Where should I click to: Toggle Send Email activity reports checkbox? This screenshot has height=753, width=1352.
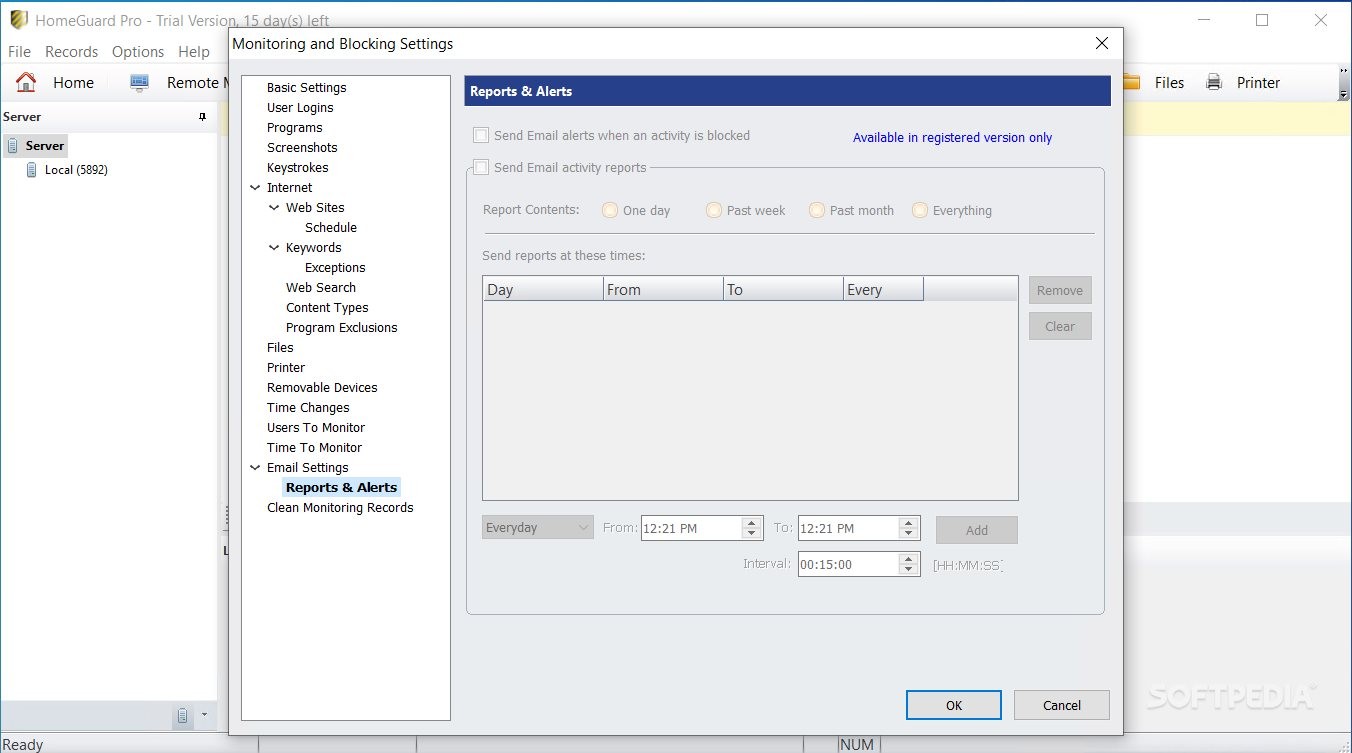click(x=481, y=168)
